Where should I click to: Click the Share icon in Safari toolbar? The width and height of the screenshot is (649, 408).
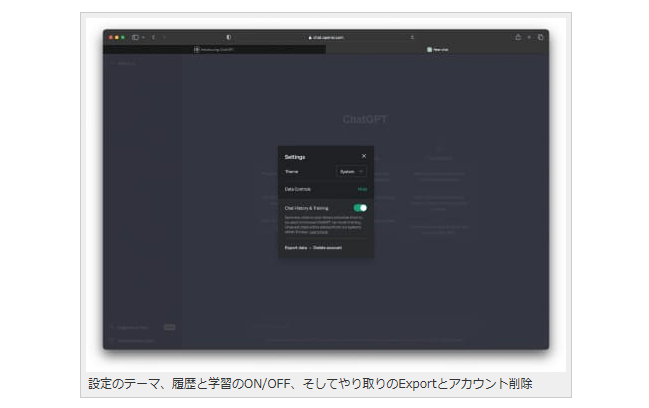pyautogui.click(x=518, y=37)
